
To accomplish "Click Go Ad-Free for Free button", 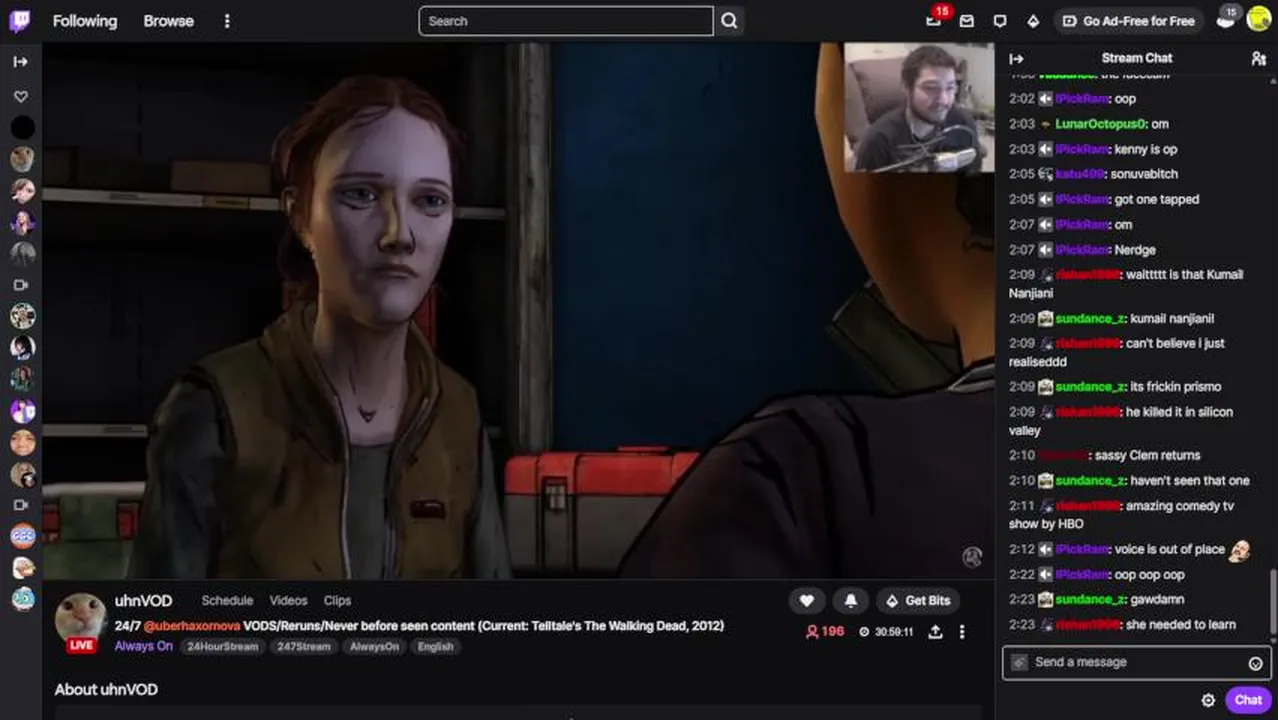I will point(1128,21).
